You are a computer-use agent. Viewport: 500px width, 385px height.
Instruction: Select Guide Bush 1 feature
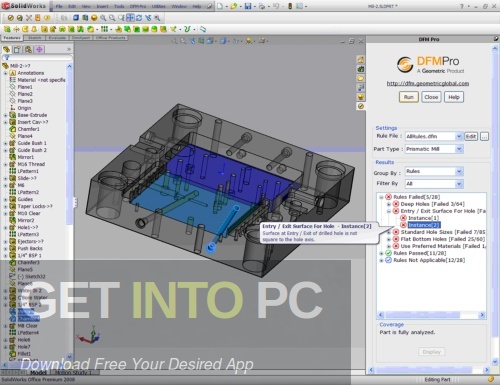pos(32,143)
